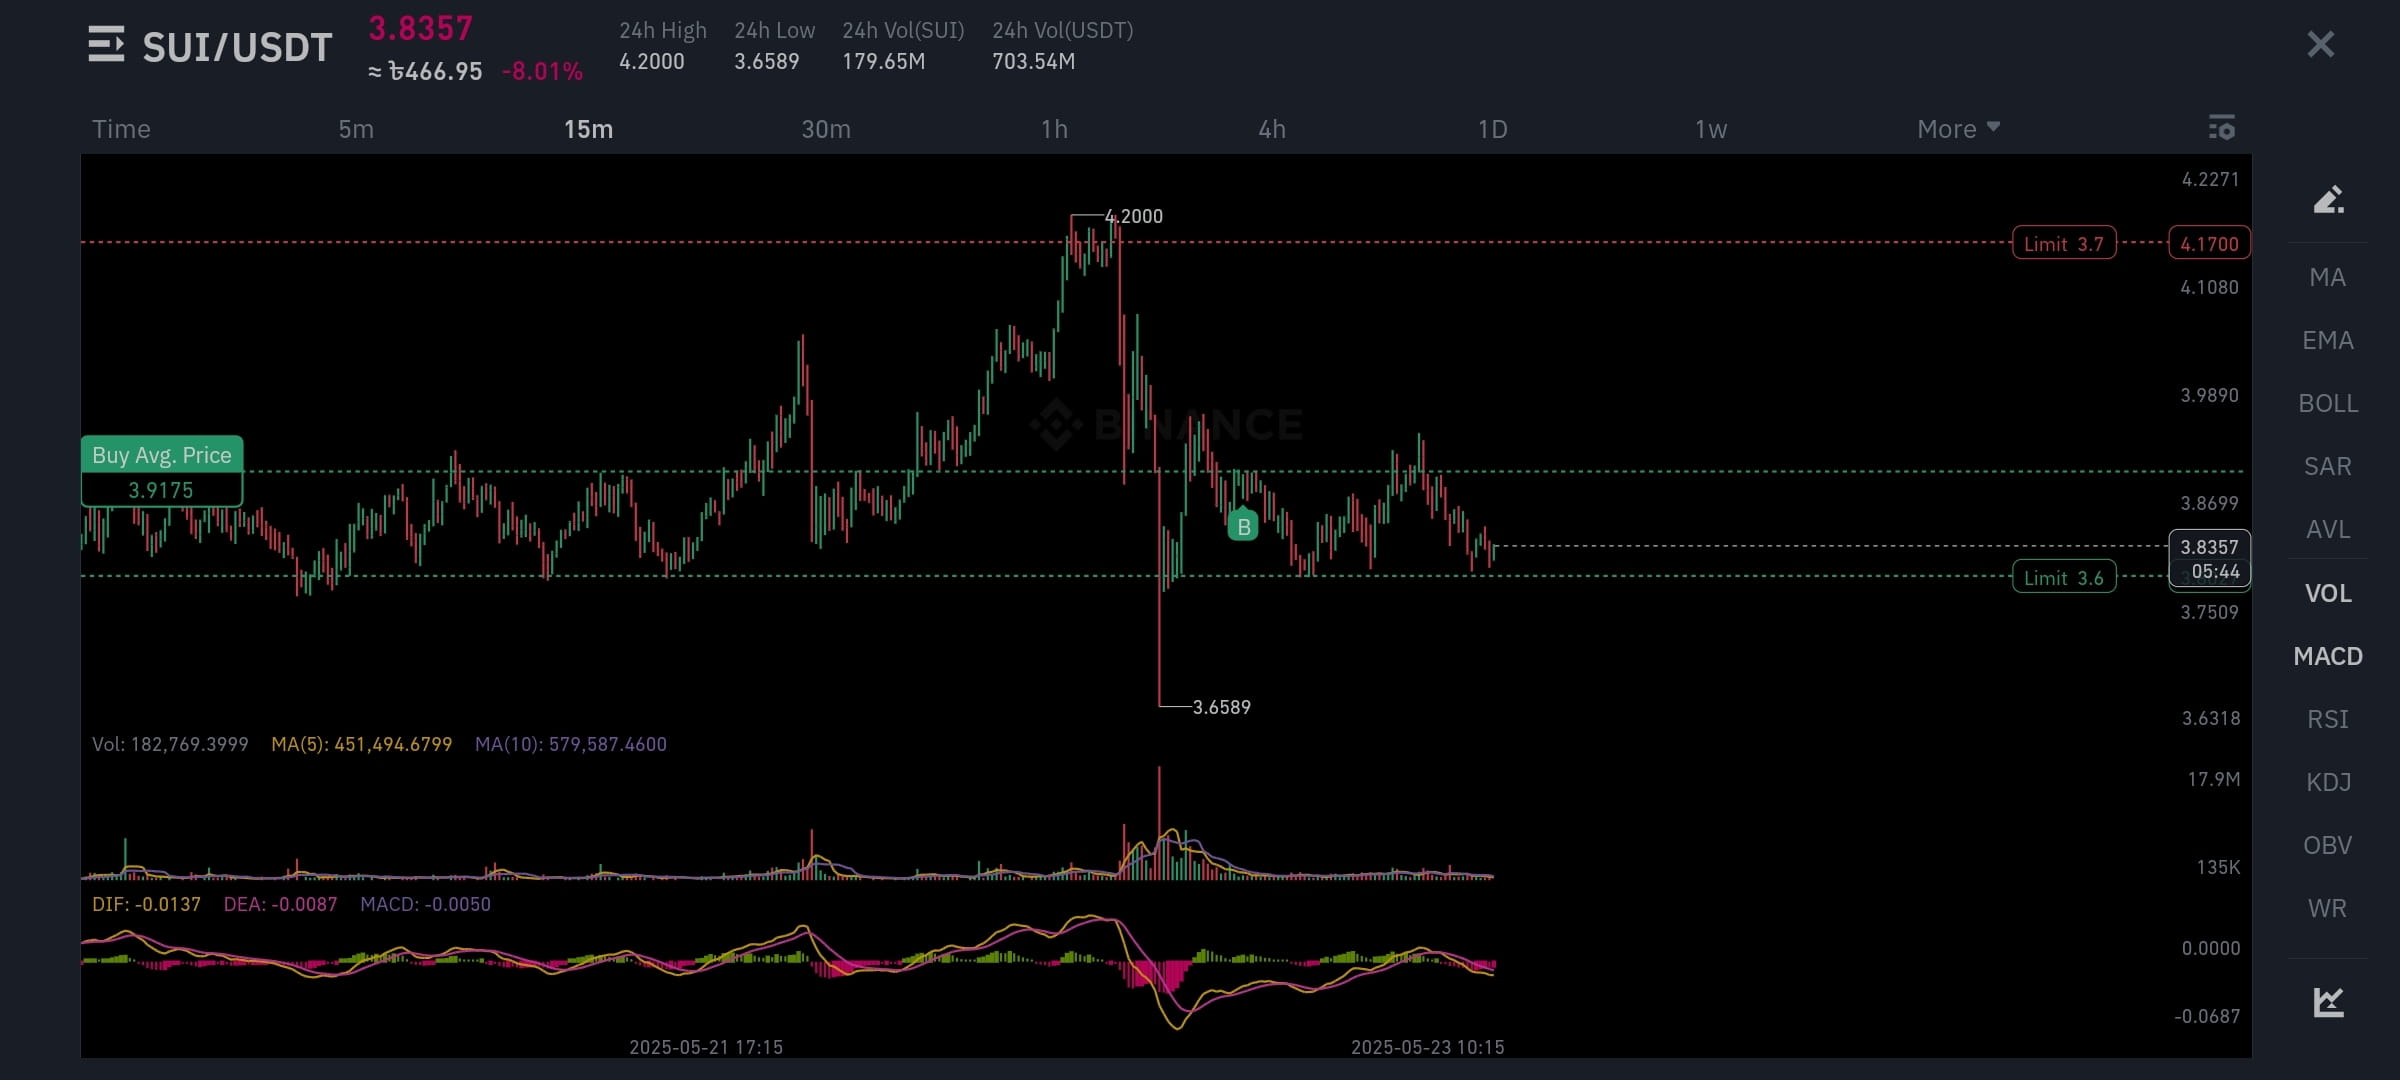The height and width of the screenshot is (1080, 2400).
Task: Enable the OBV indicator
Action: [x=2327, y=845]
